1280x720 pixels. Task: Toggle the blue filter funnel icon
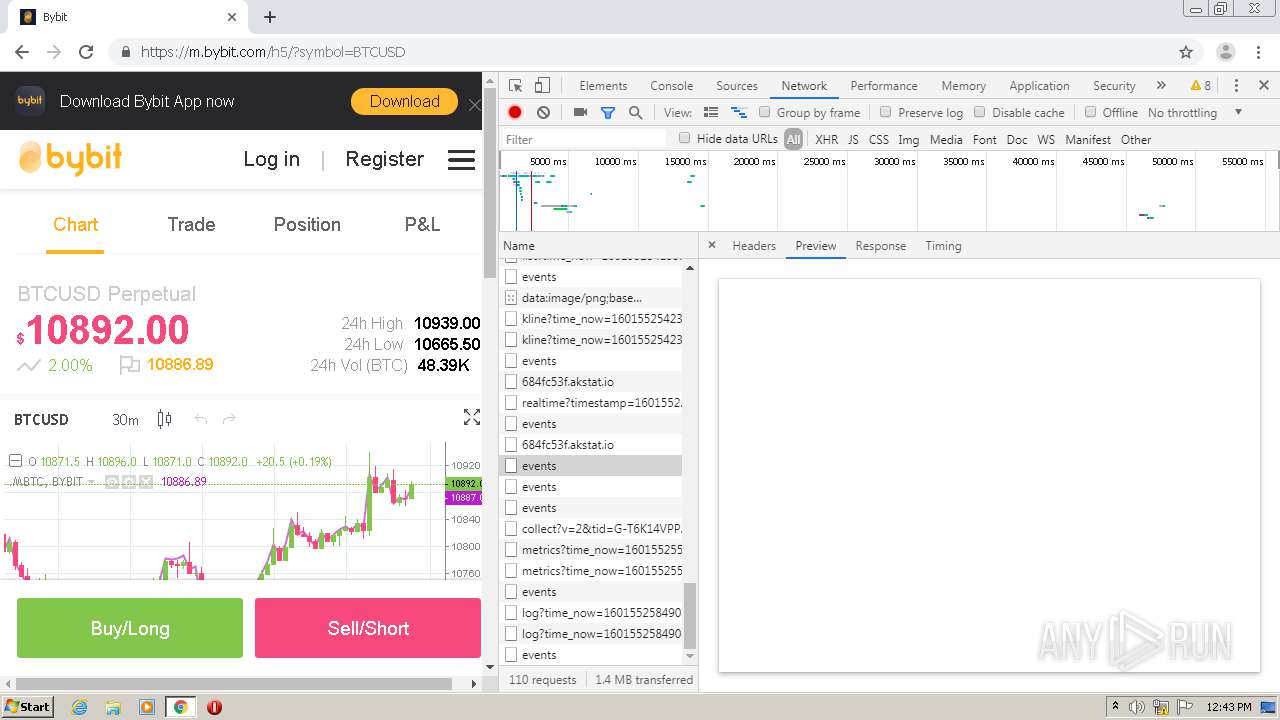point(607,113)
